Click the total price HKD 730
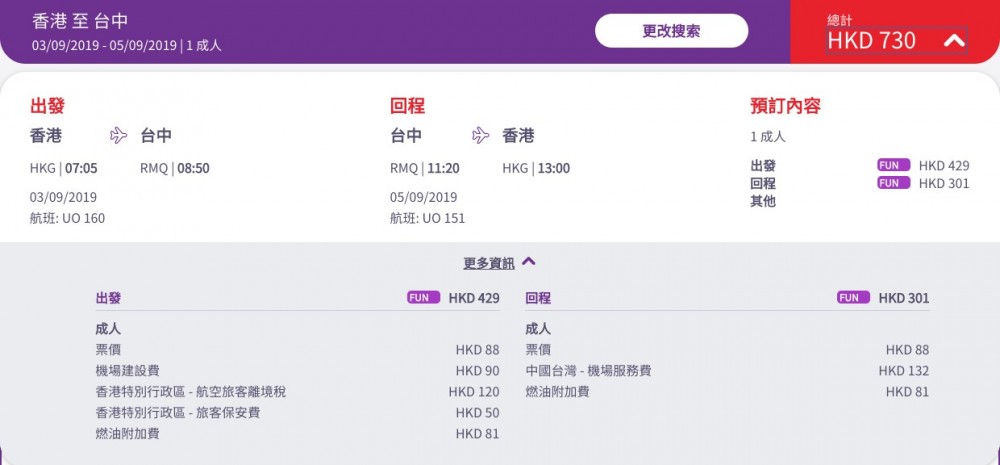Viewport: 1000px width, 465px height. 871,41
